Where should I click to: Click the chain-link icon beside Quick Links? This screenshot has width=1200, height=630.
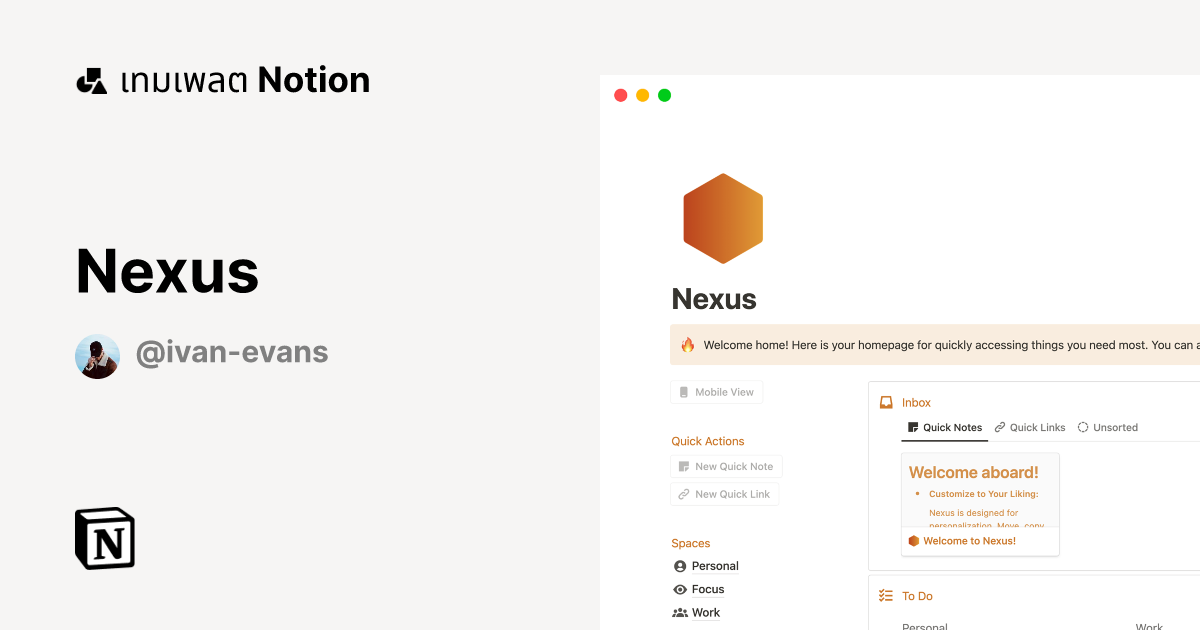1000,427
